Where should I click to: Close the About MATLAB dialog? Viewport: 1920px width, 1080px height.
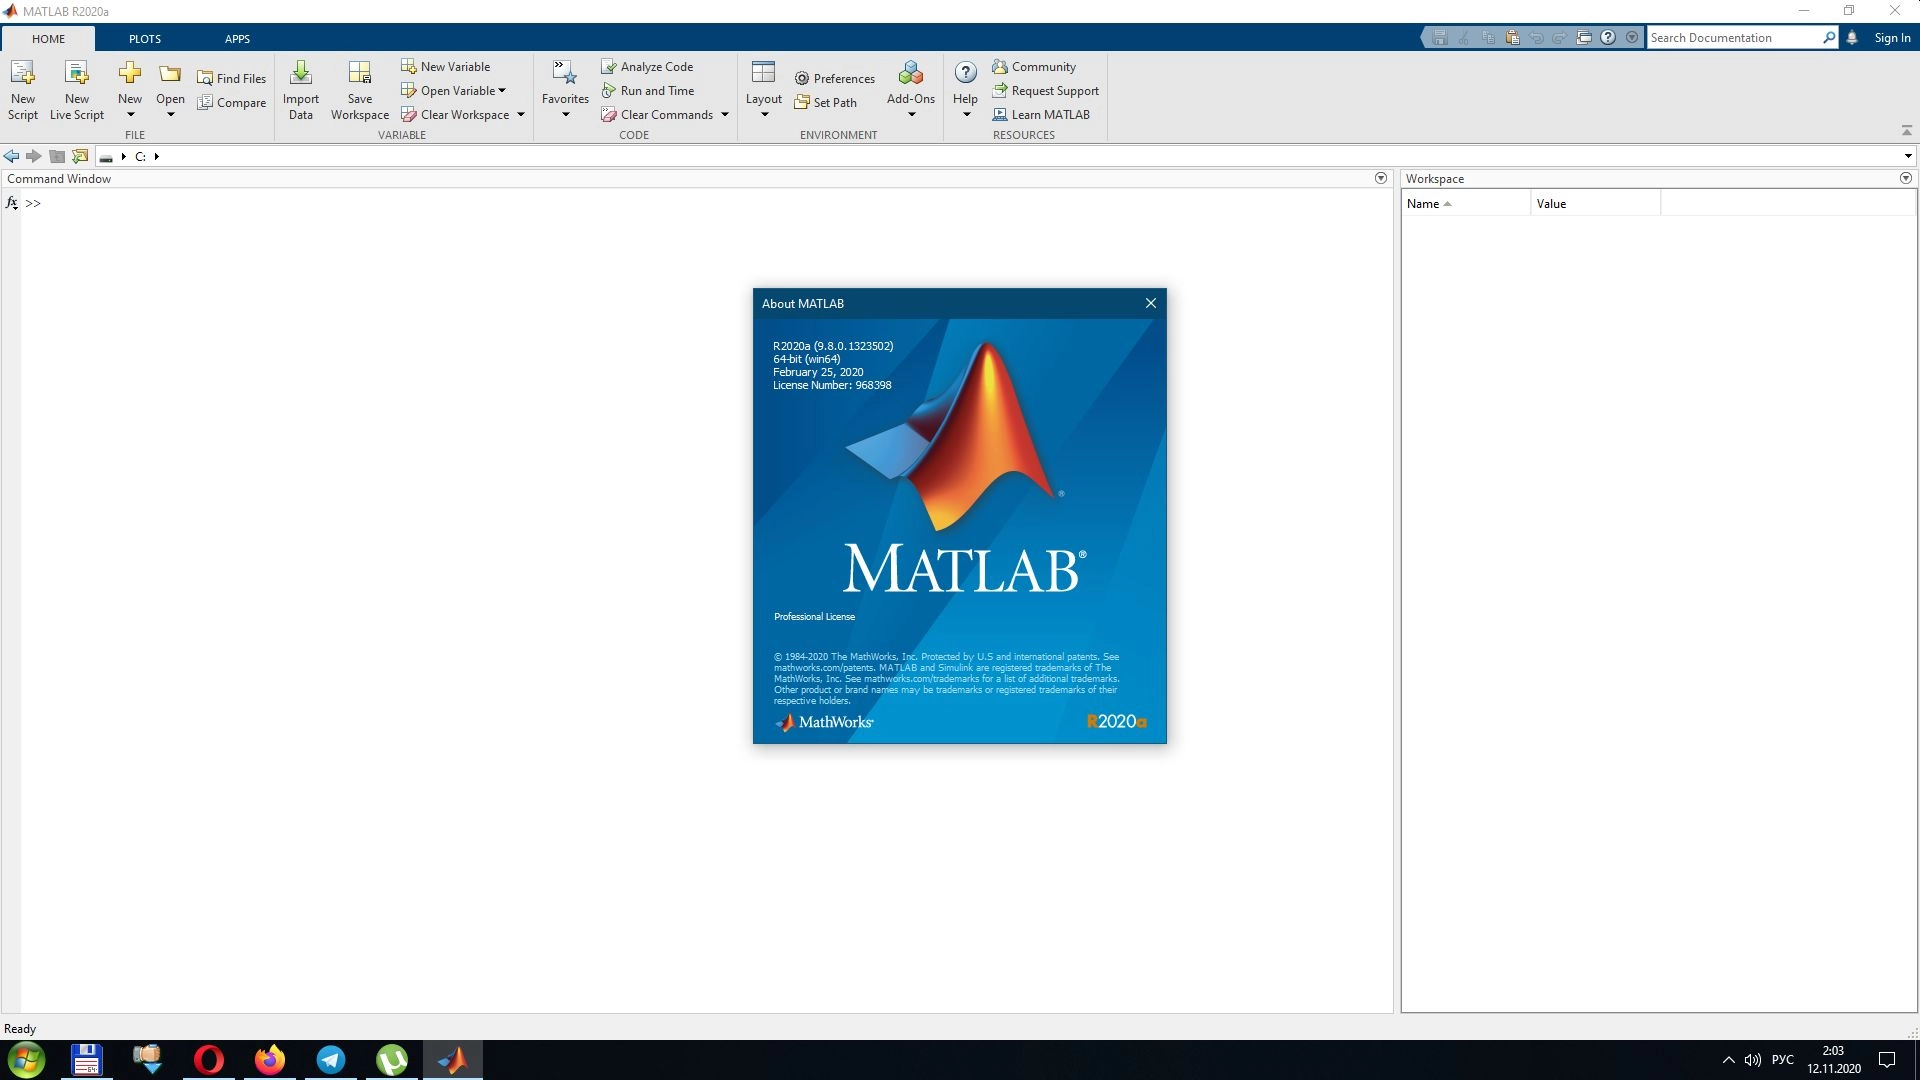click(x=1151, y=303)
